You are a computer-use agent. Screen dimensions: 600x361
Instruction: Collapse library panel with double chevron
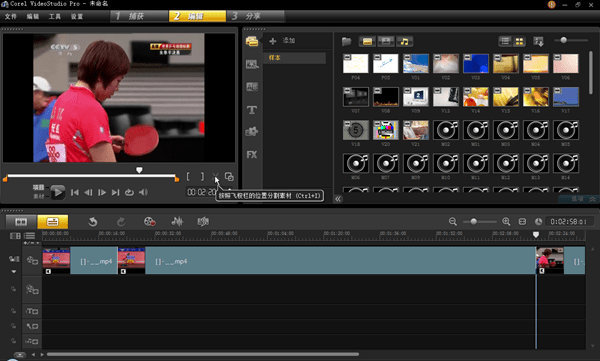[338, 199]
